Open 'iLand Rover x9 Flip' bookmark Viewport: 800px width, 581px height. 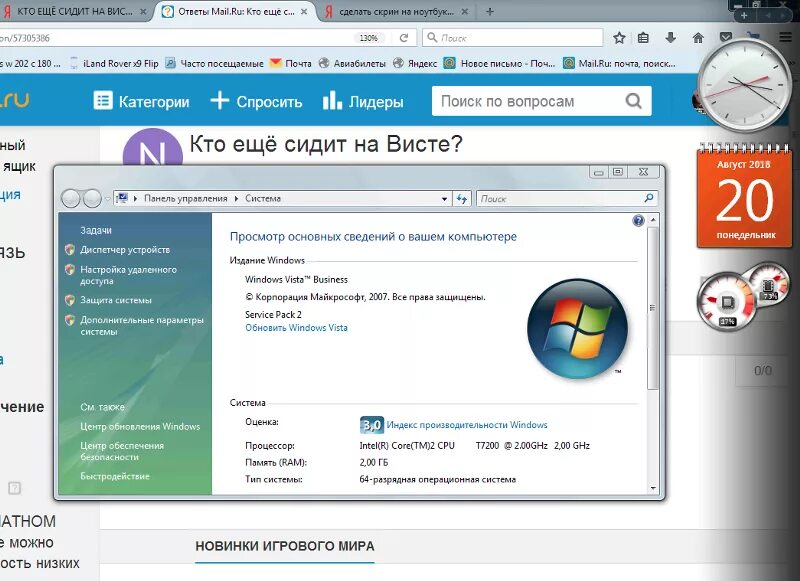114,64
